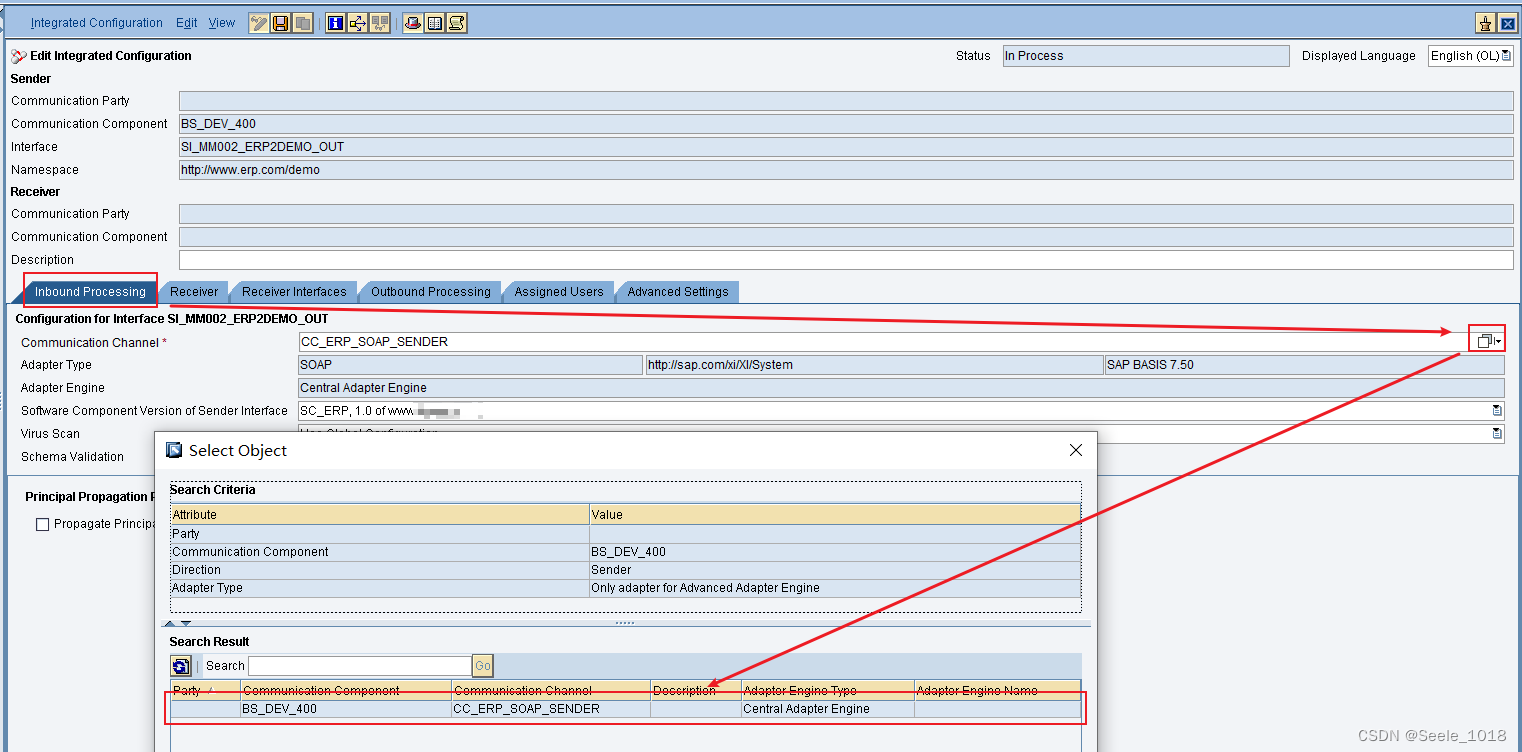Click the scroll document toolbar icon

(x=457, y=23)
